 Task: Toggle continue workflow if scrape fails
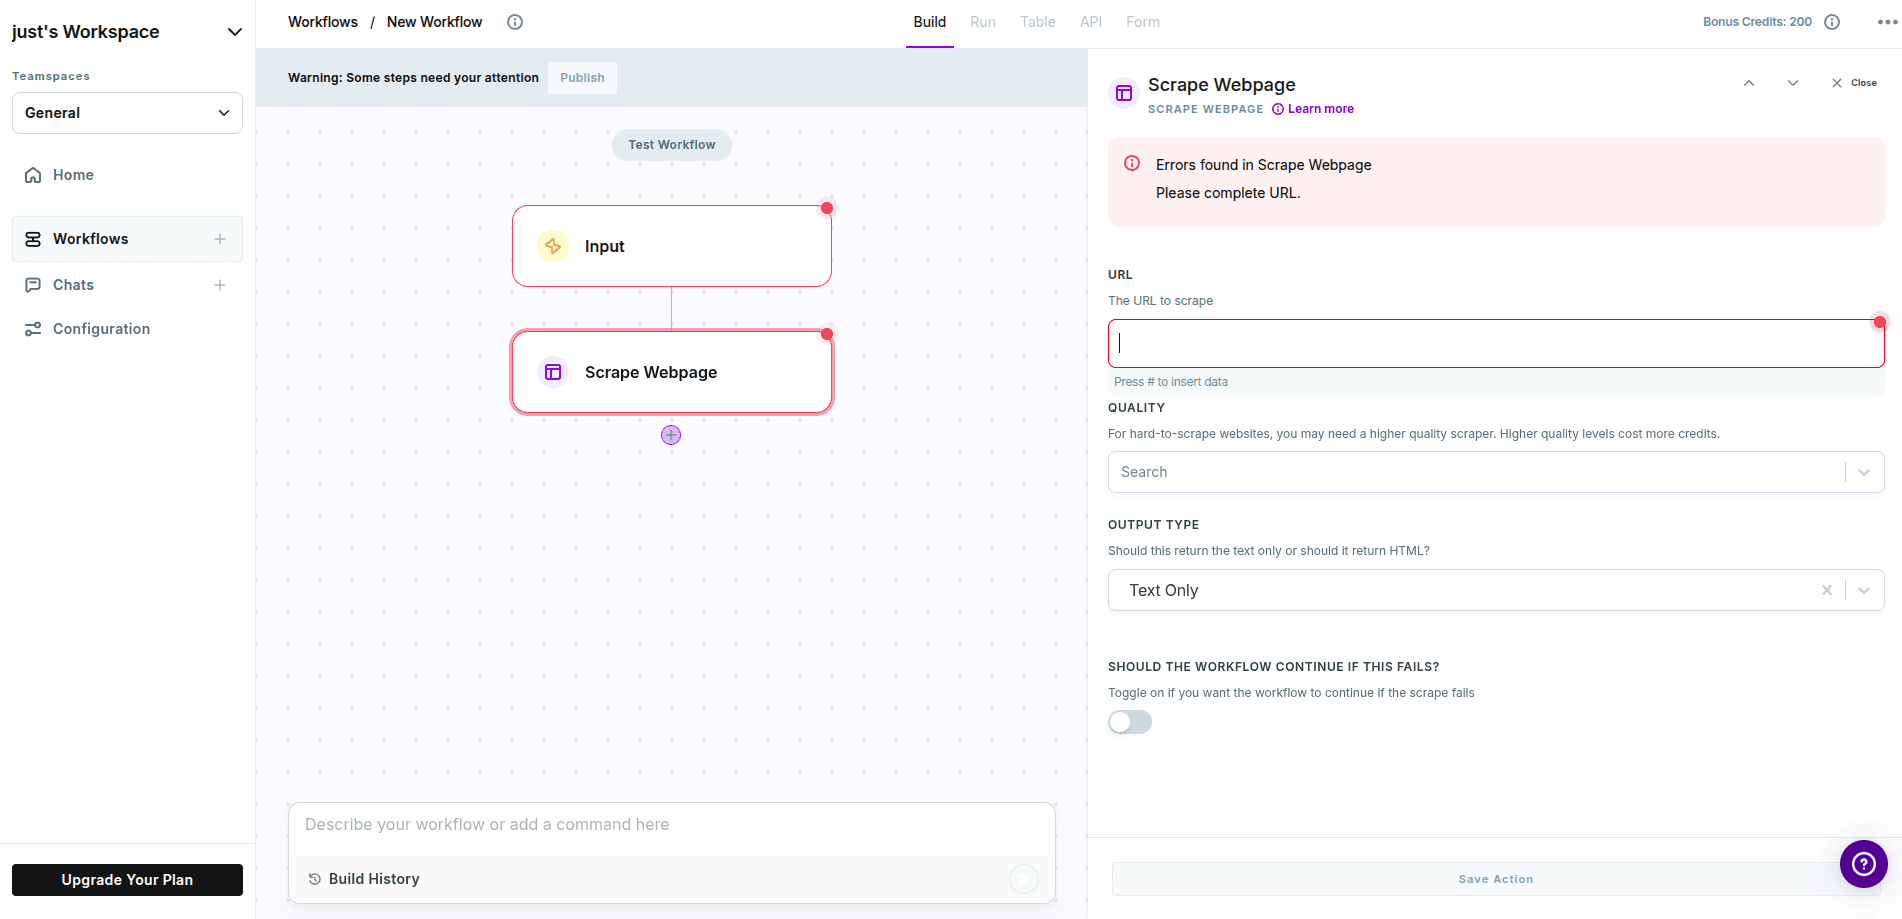(x=1130, y=722)
